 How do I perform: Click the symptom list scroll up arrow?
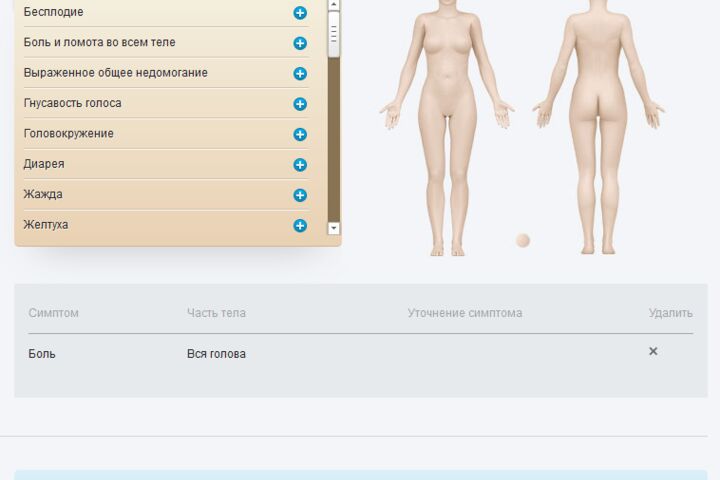point(334,5)
